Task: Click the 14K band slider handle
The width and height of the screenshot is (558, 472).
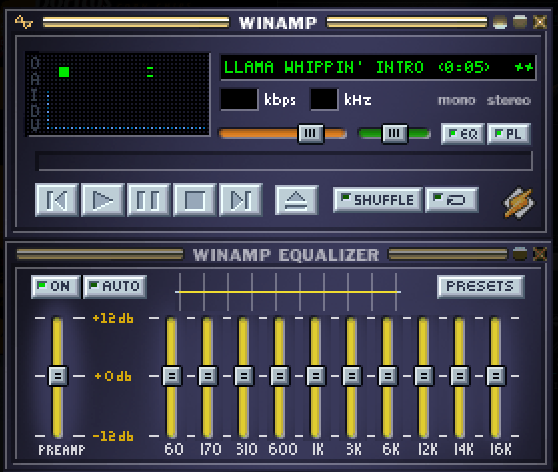Action: 460,376
